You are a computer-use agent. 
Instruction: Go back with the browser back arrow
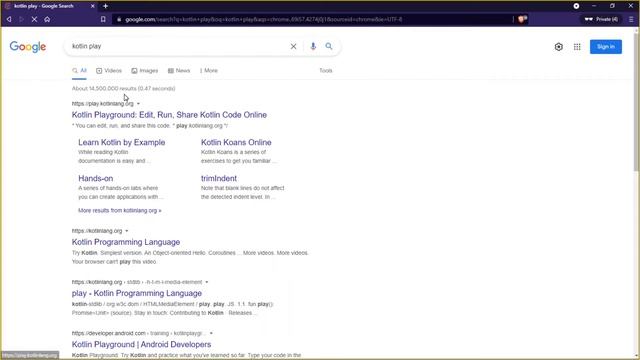pos(9,19)
